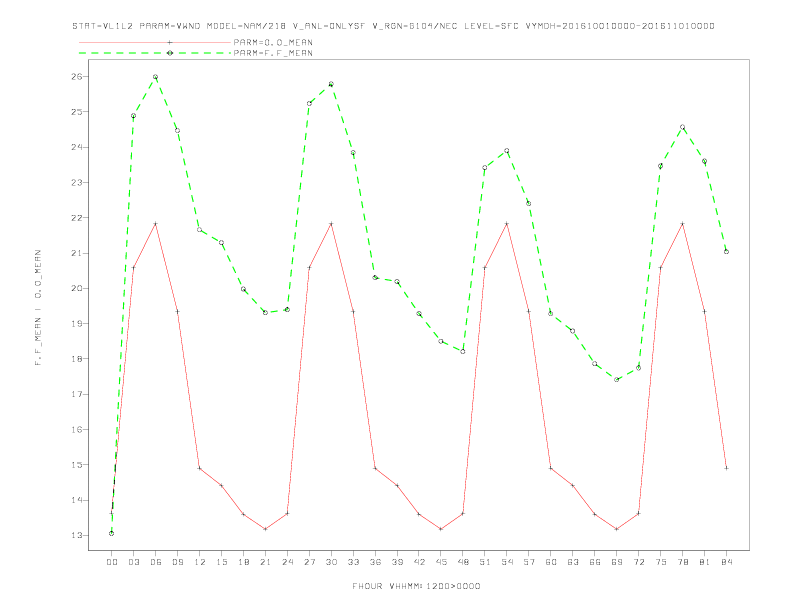This screenshot has width=792, height=612.
Task: Click the x-axis forecast hour label 84
Action: (726, 562)
